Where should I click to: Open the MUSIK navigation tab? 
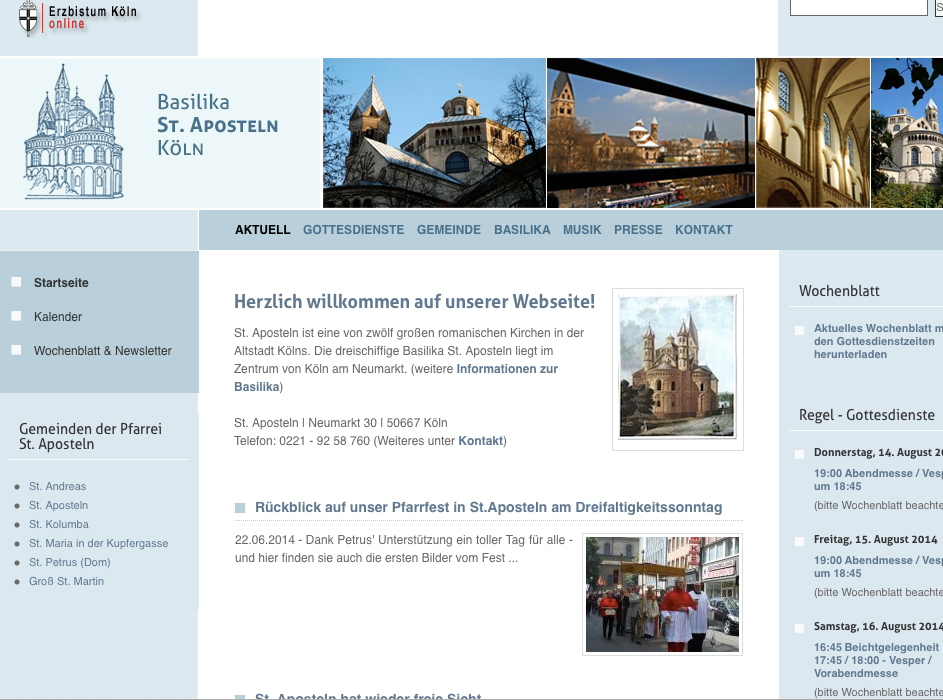[x=582, y=230]
